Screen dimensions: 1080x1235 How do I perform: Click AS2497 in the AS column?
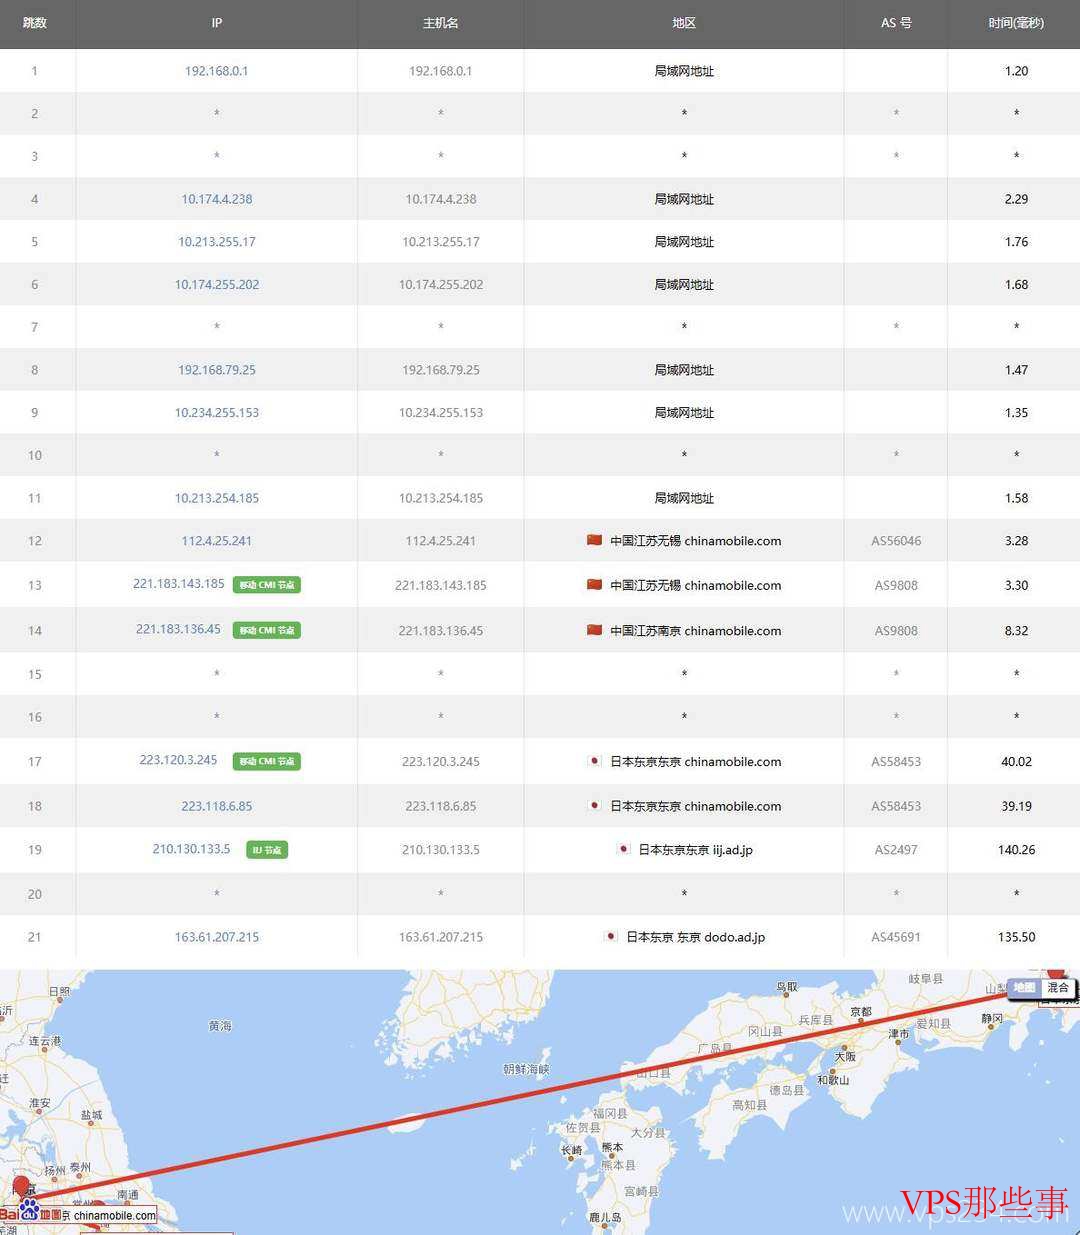click(x=896, y=850)
